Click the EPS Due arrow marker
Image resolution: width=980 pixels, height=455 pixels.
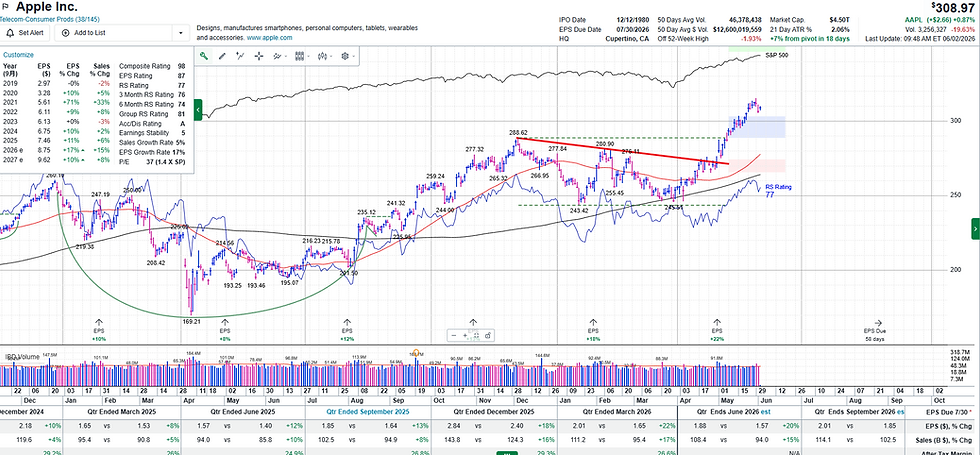pyautogui.click(x=878, y=322)
